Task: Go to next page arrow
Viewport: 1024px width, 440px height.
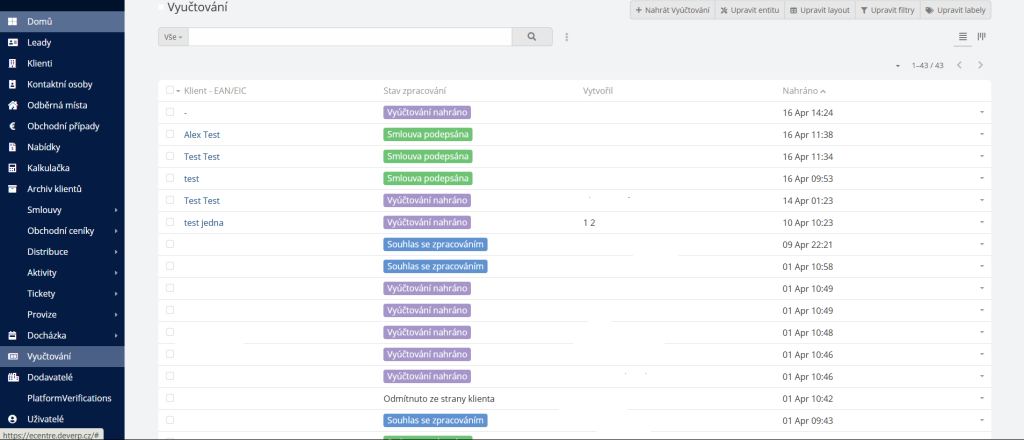Action: 980,65
